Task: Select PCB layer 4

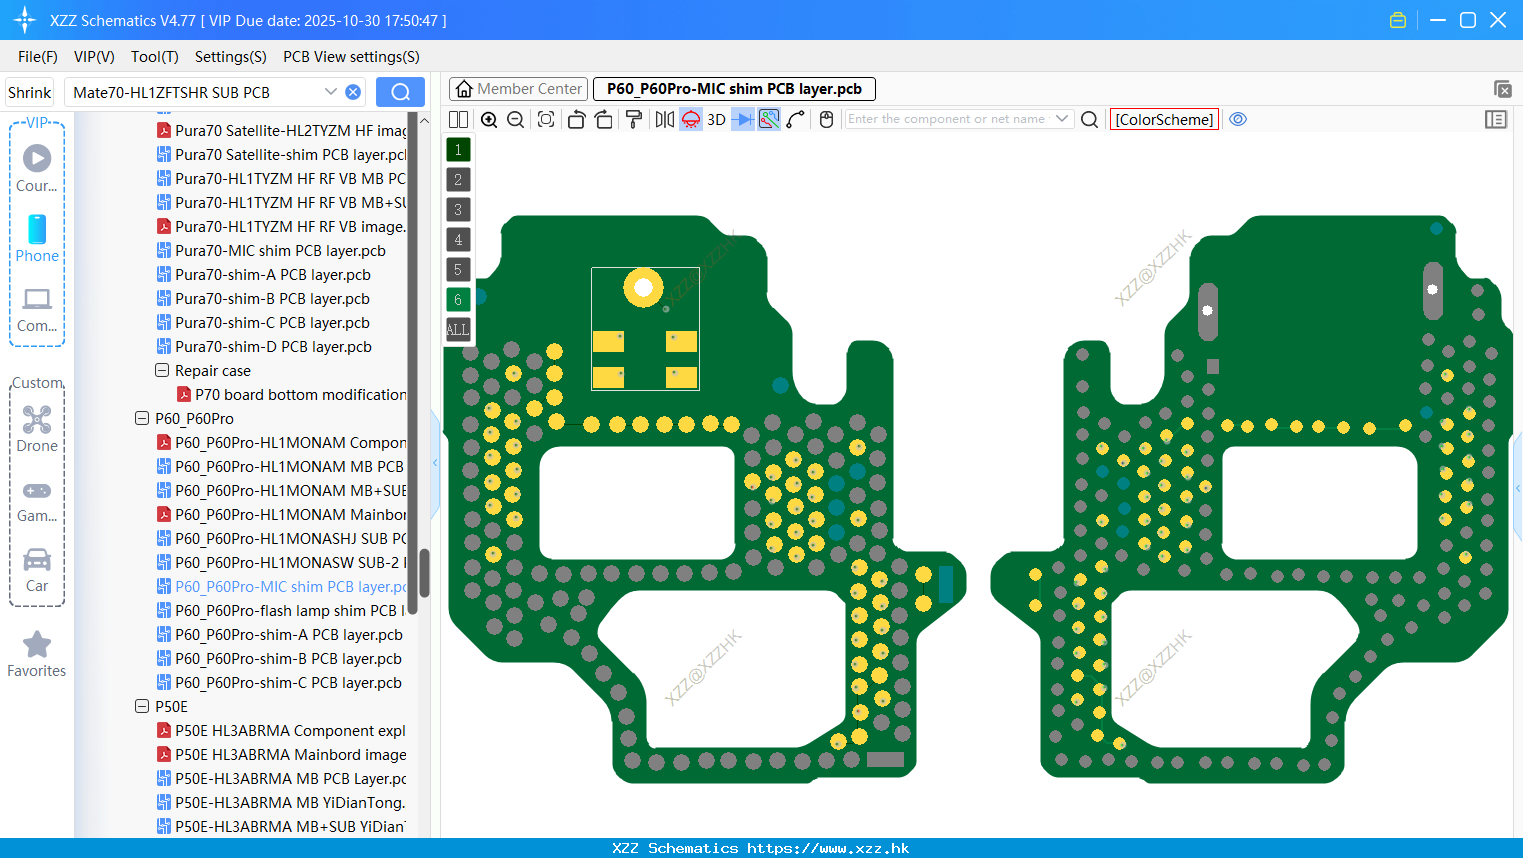Action: point(458,240)
